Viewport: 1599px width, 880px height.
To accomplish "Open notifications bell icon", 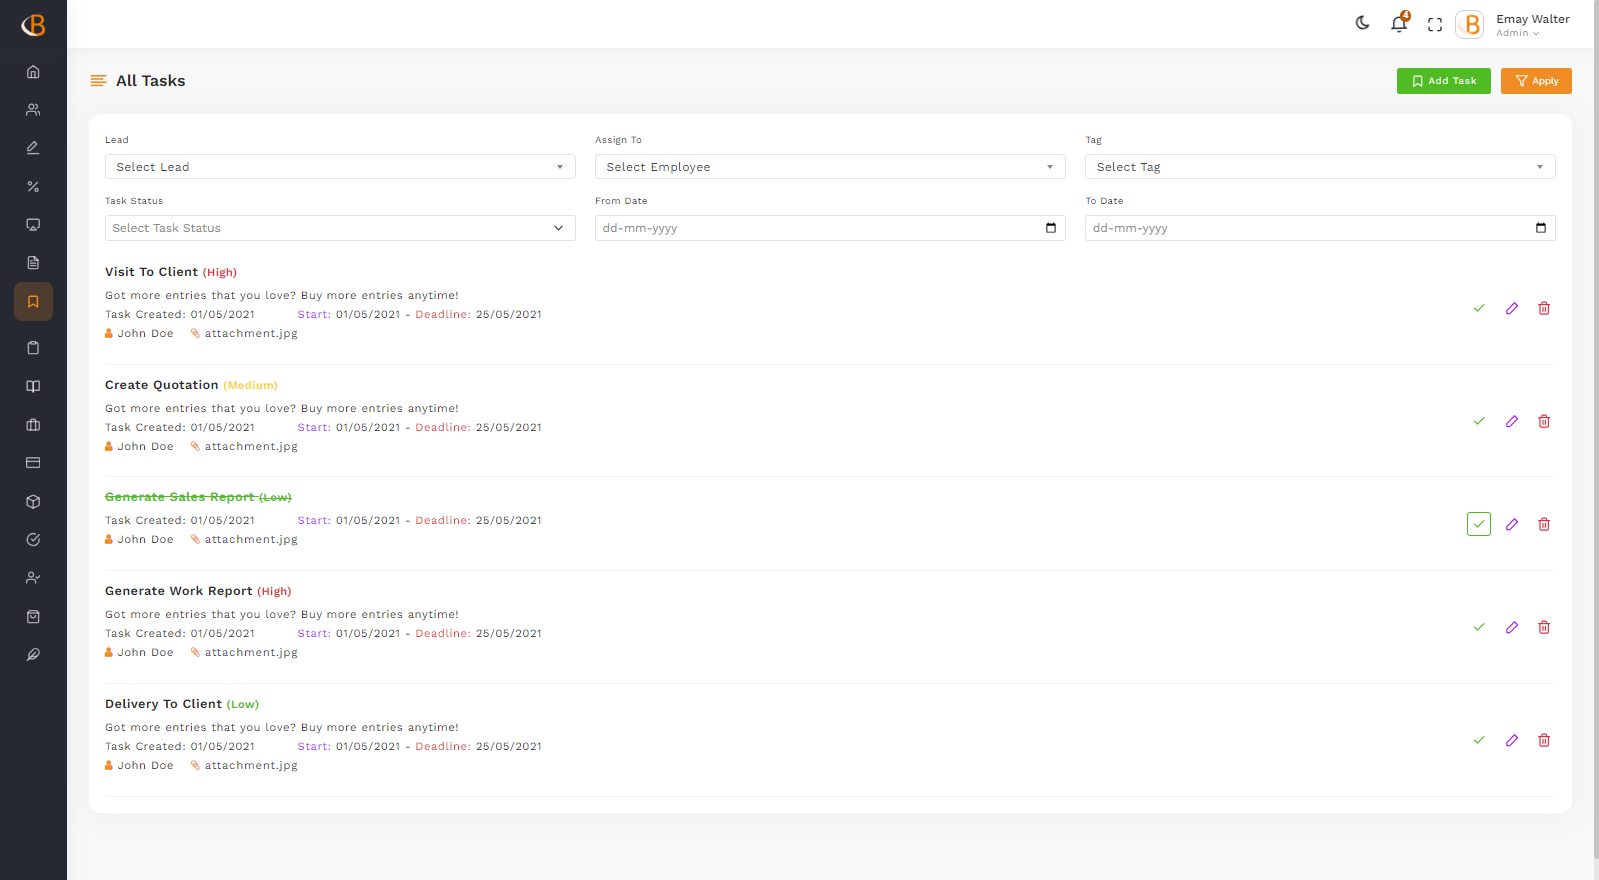I will pyautogui.click(x=1399, y=23).
